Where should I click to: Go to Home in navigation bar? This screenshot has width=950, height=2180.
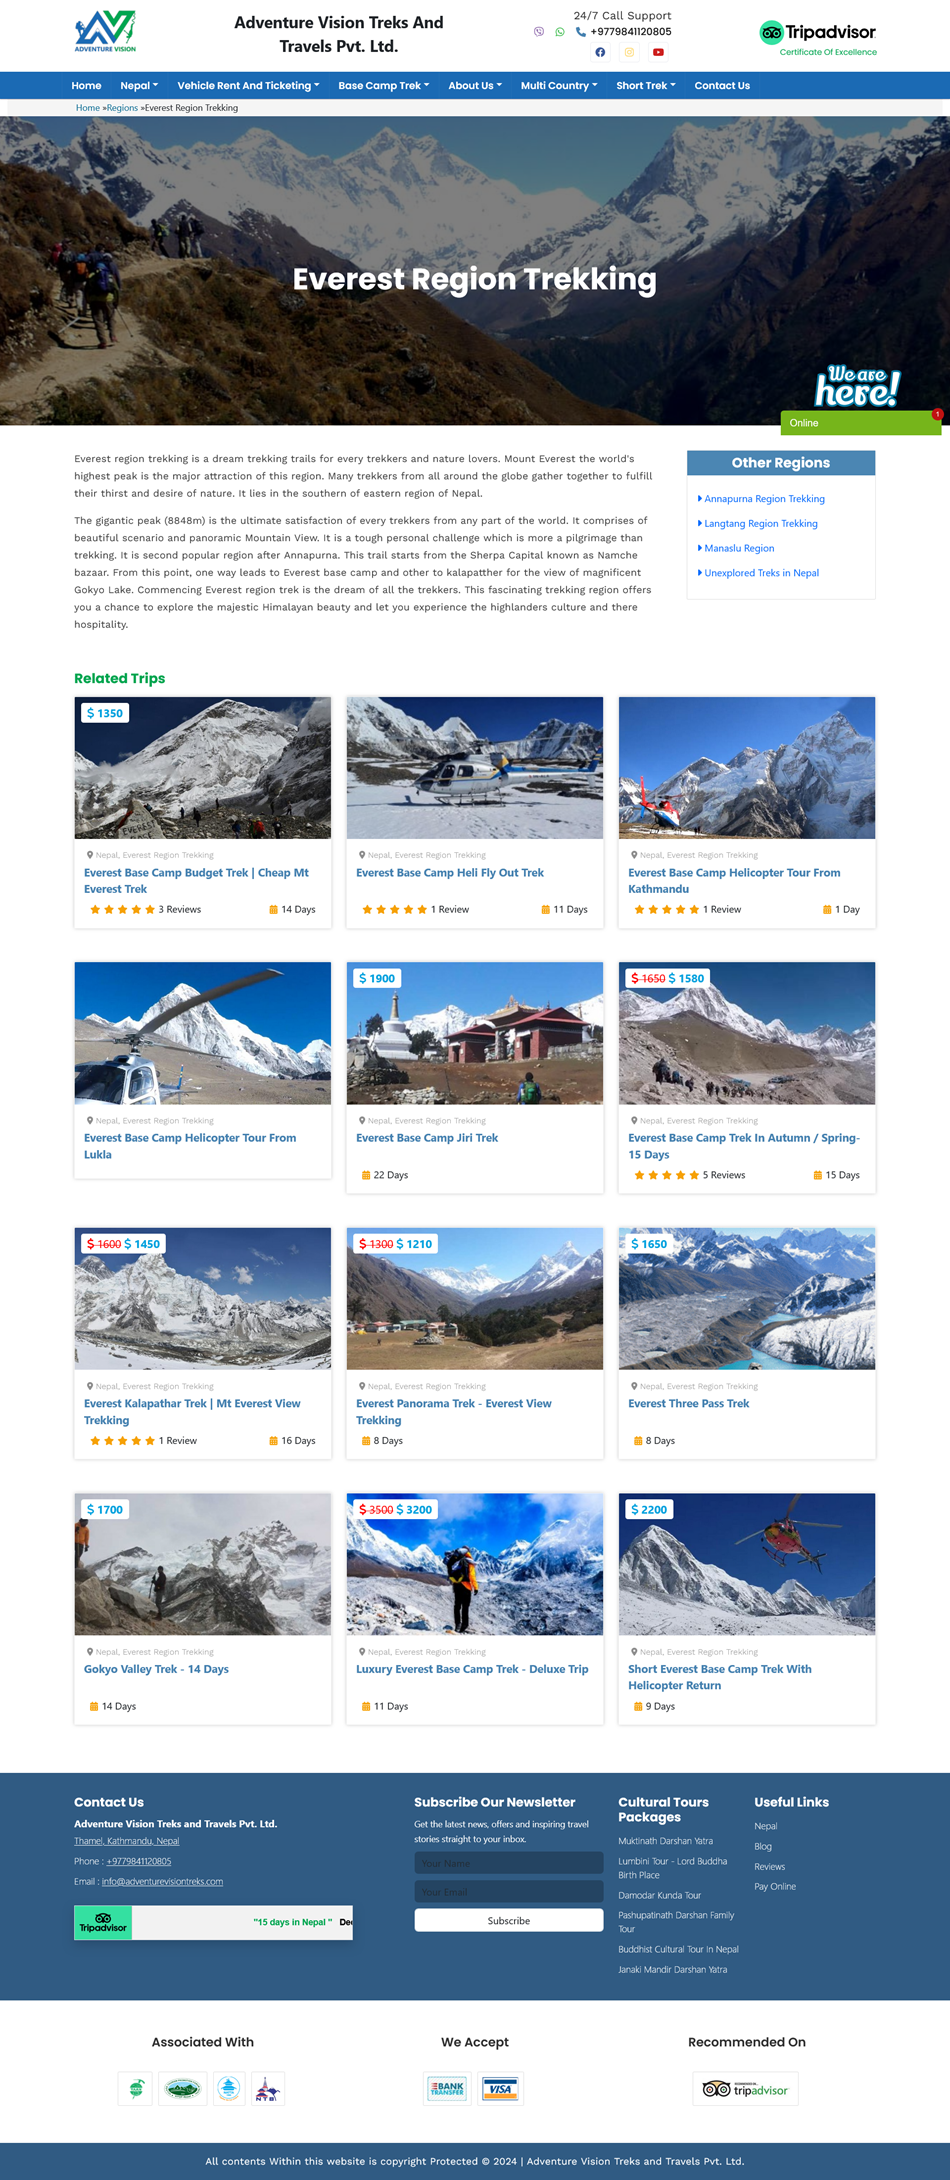coord(86,86)
